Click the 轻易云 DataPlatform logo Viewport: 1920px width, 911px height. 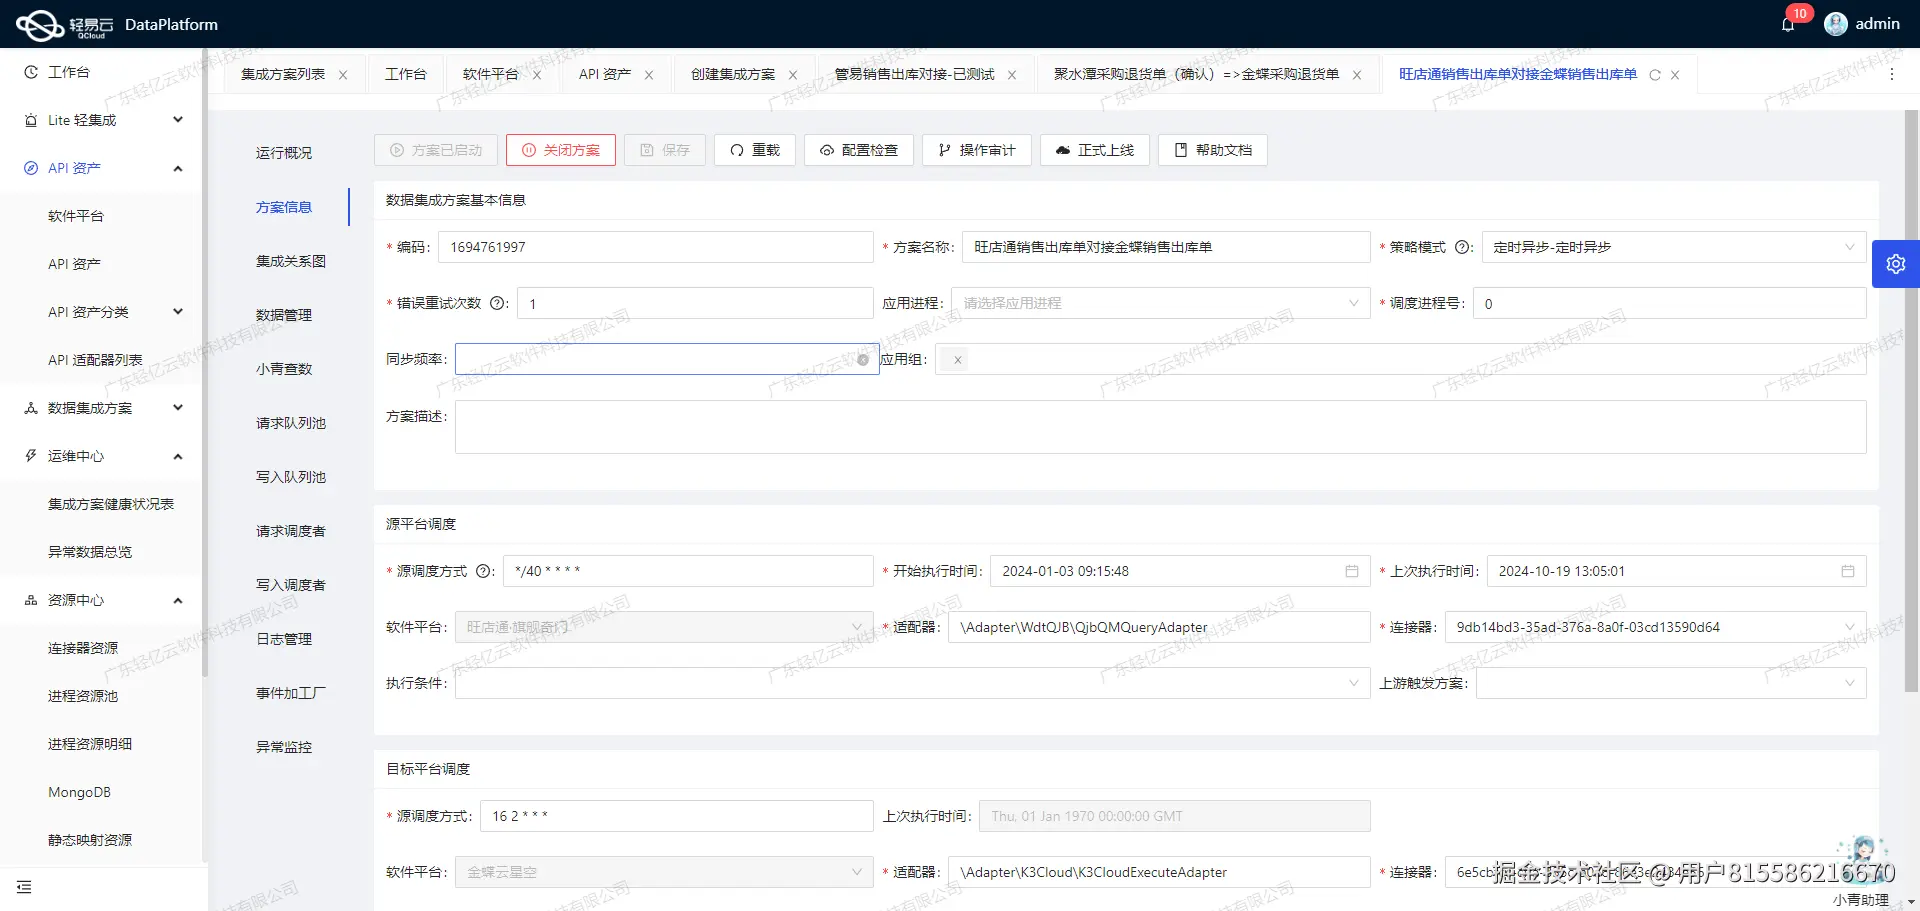coord(117,24)
